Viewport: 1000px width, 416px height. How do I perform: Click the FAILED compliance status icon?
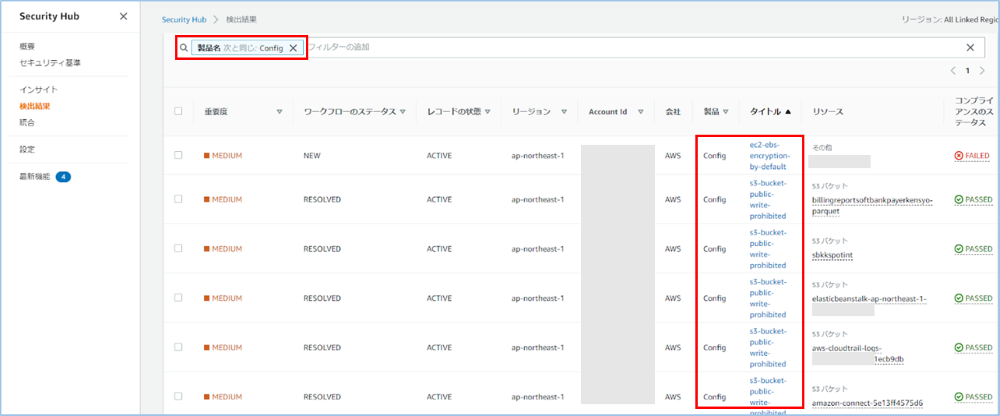(x=961, y=156)
